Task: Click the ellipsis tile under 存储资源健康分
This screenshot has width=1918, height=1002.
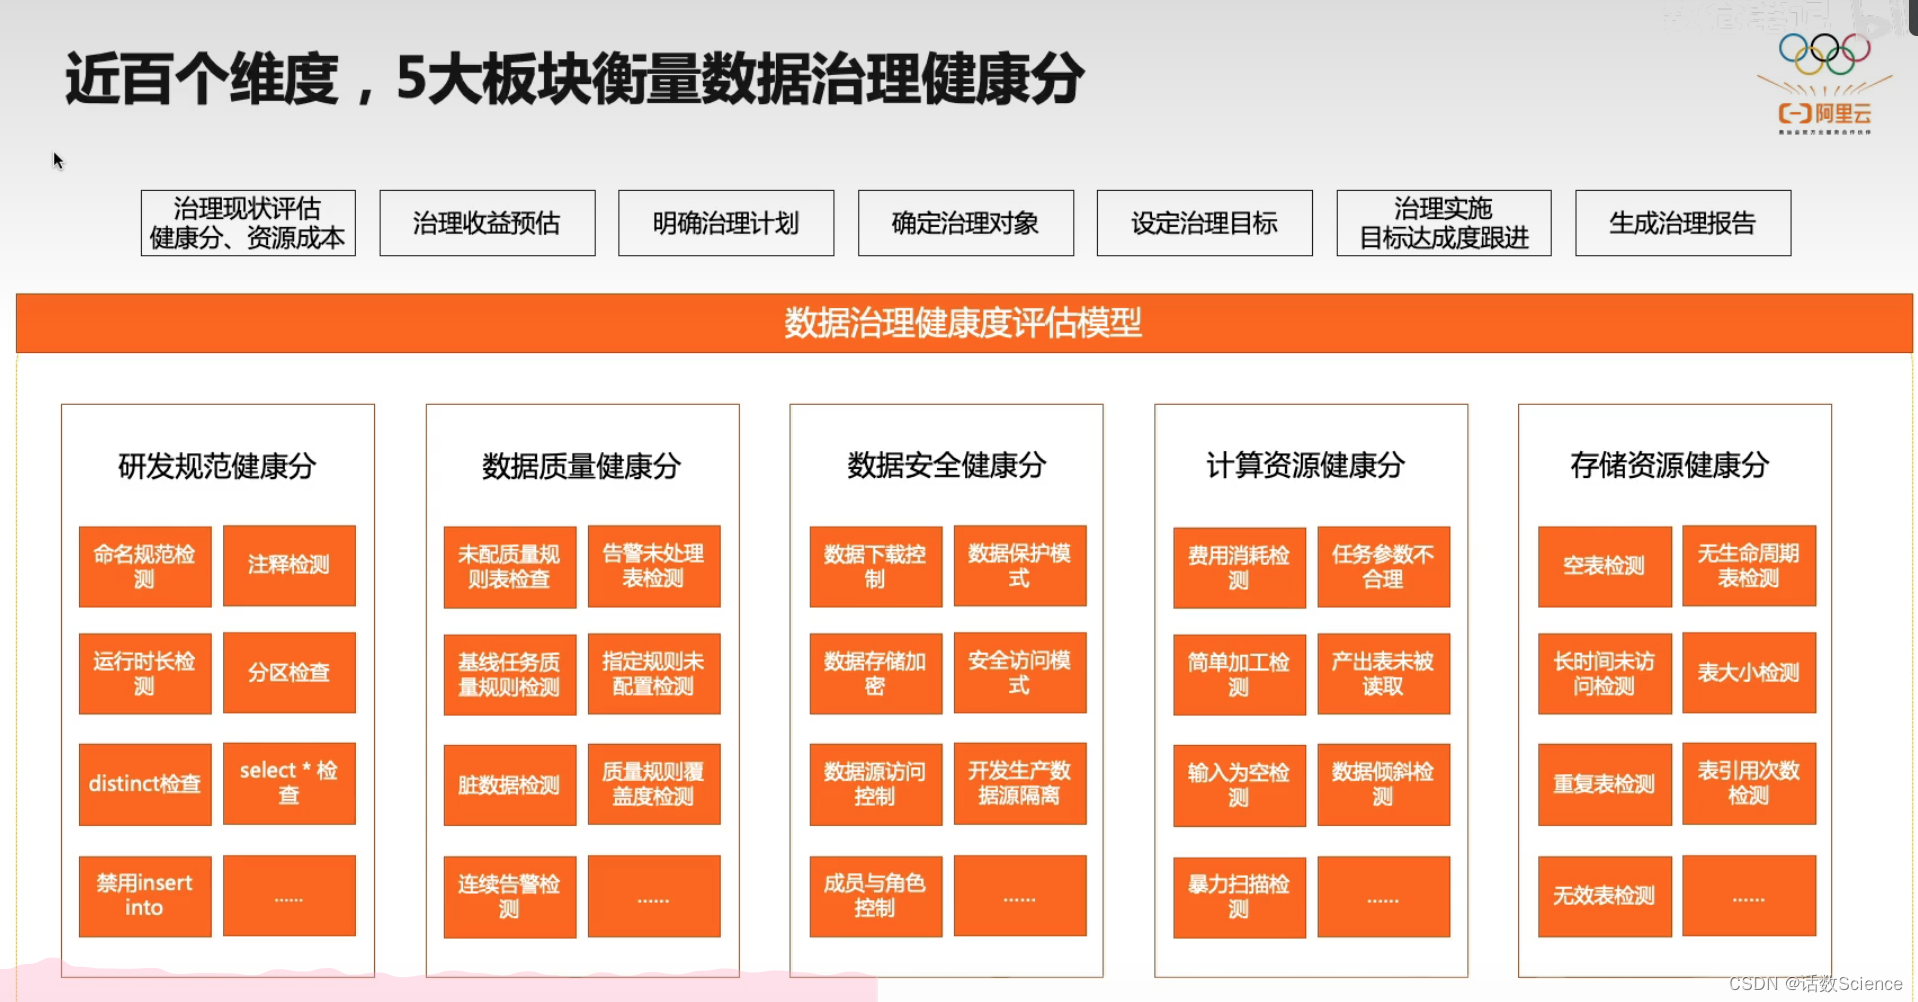Action: click(x=1749, y=896)
